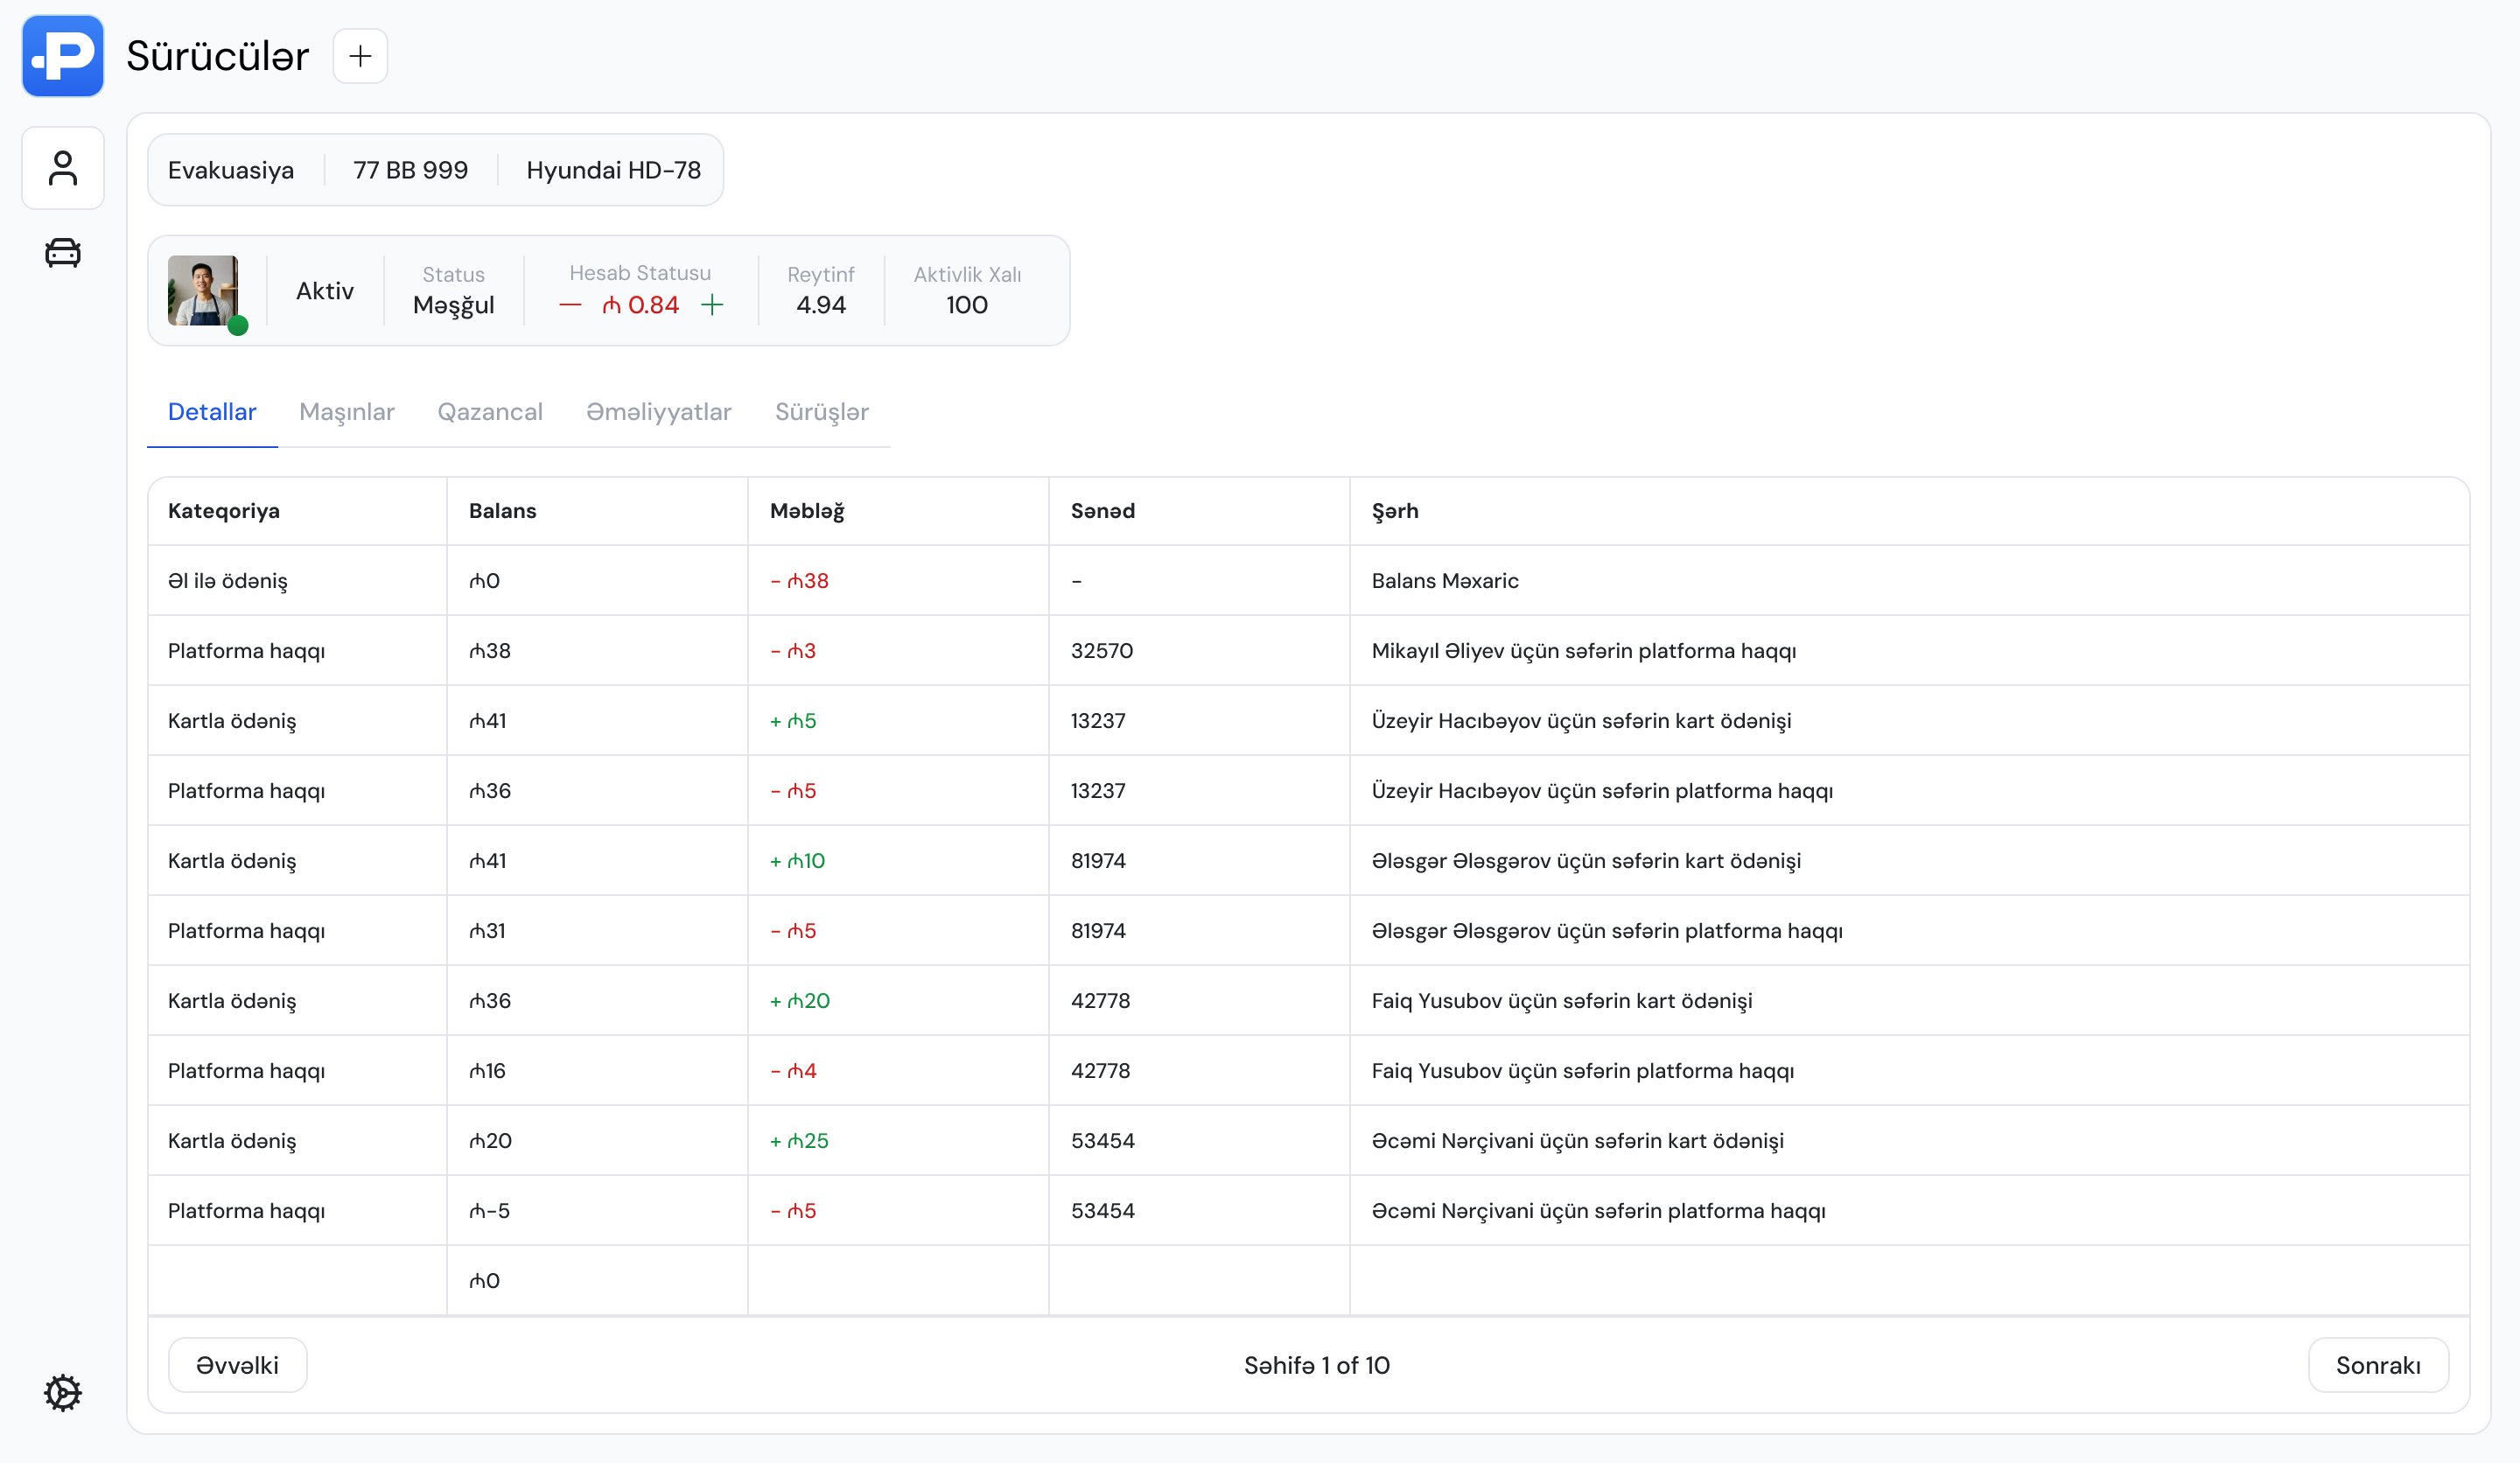
Task: Click the Sonrakı next page button
Action: [2377, 1365]
